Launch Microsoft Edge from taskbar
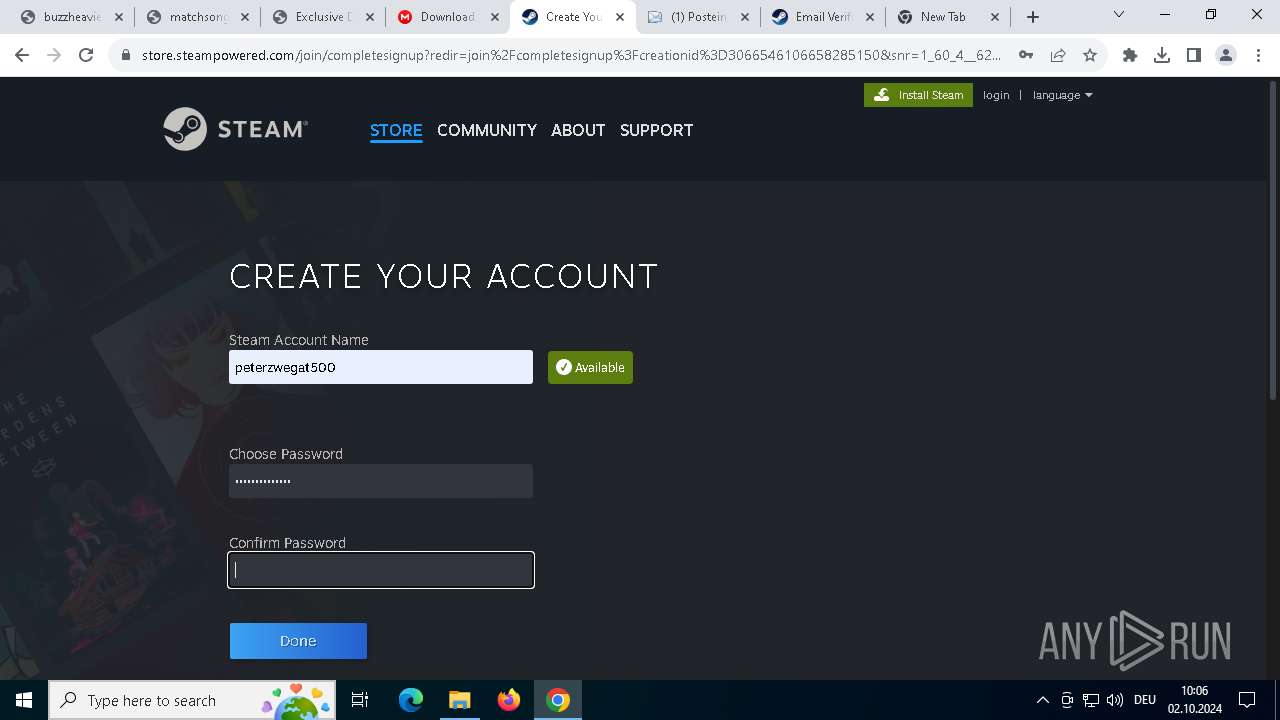1280x720 pixels. coord(411,700)
